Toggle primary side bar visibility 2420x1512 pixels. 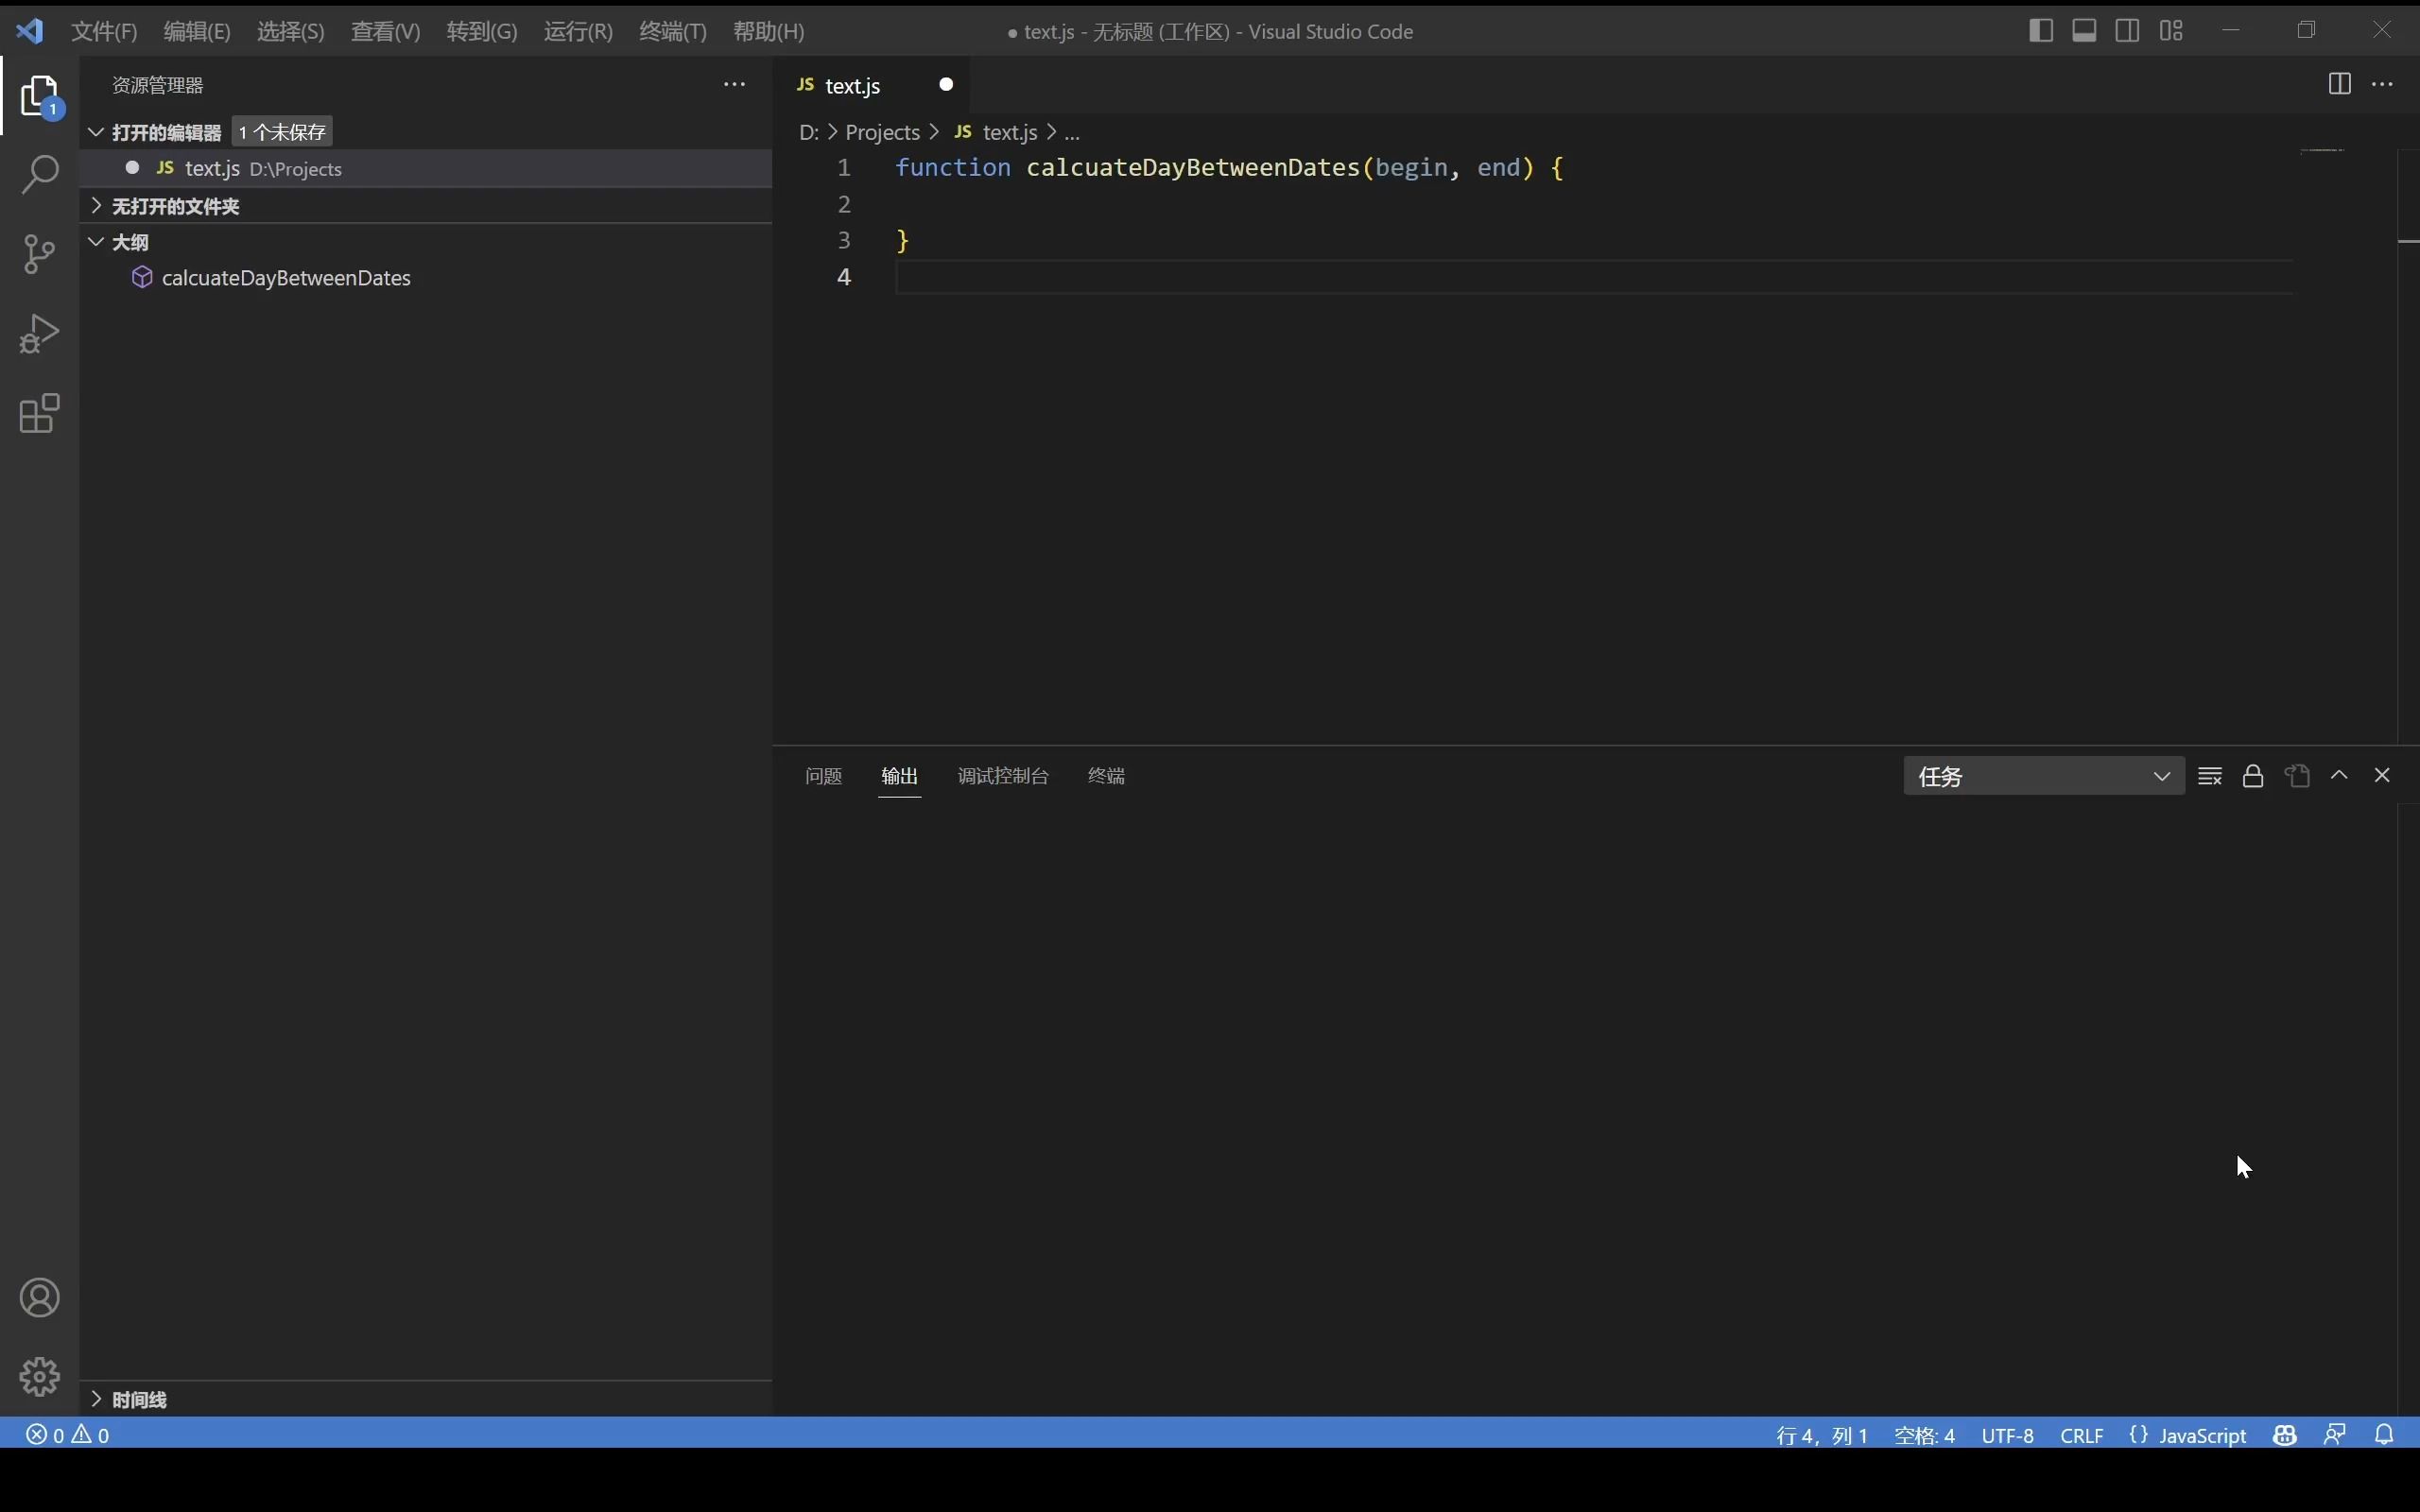click(x=2041, y=31)
